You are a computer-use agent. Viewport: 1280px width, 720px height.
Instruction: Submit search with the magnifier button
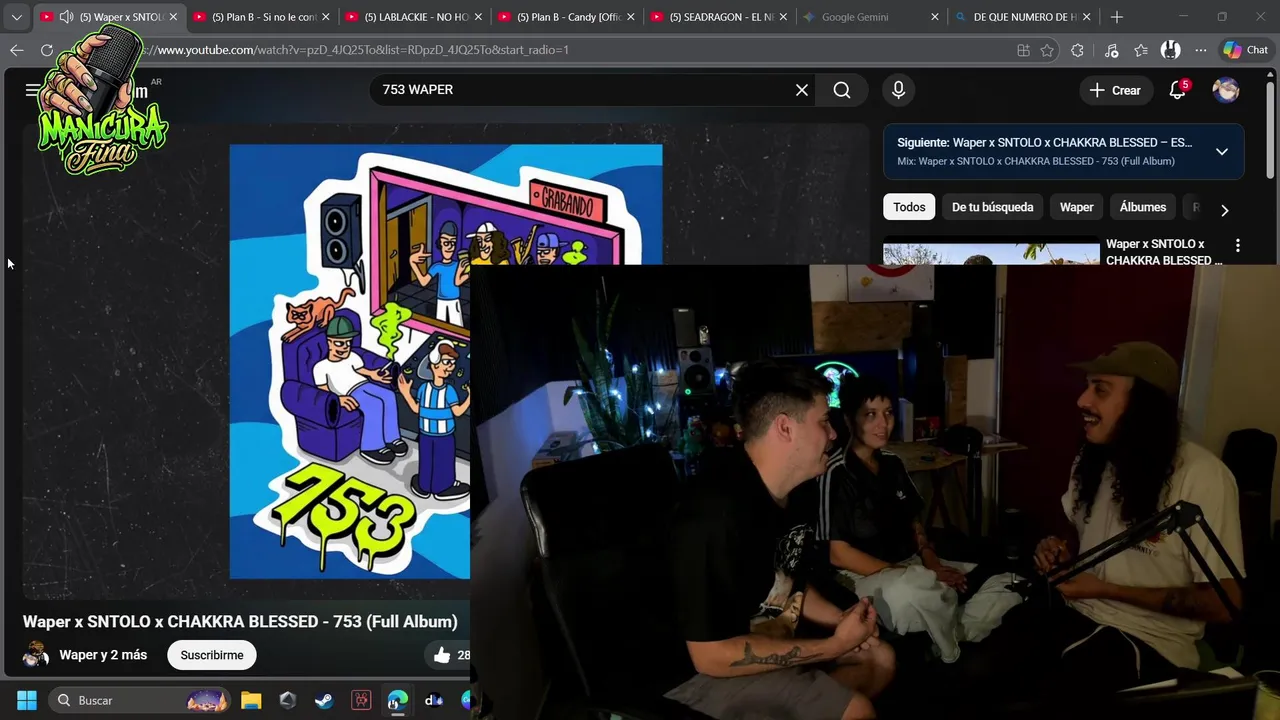tap(842, 90)
